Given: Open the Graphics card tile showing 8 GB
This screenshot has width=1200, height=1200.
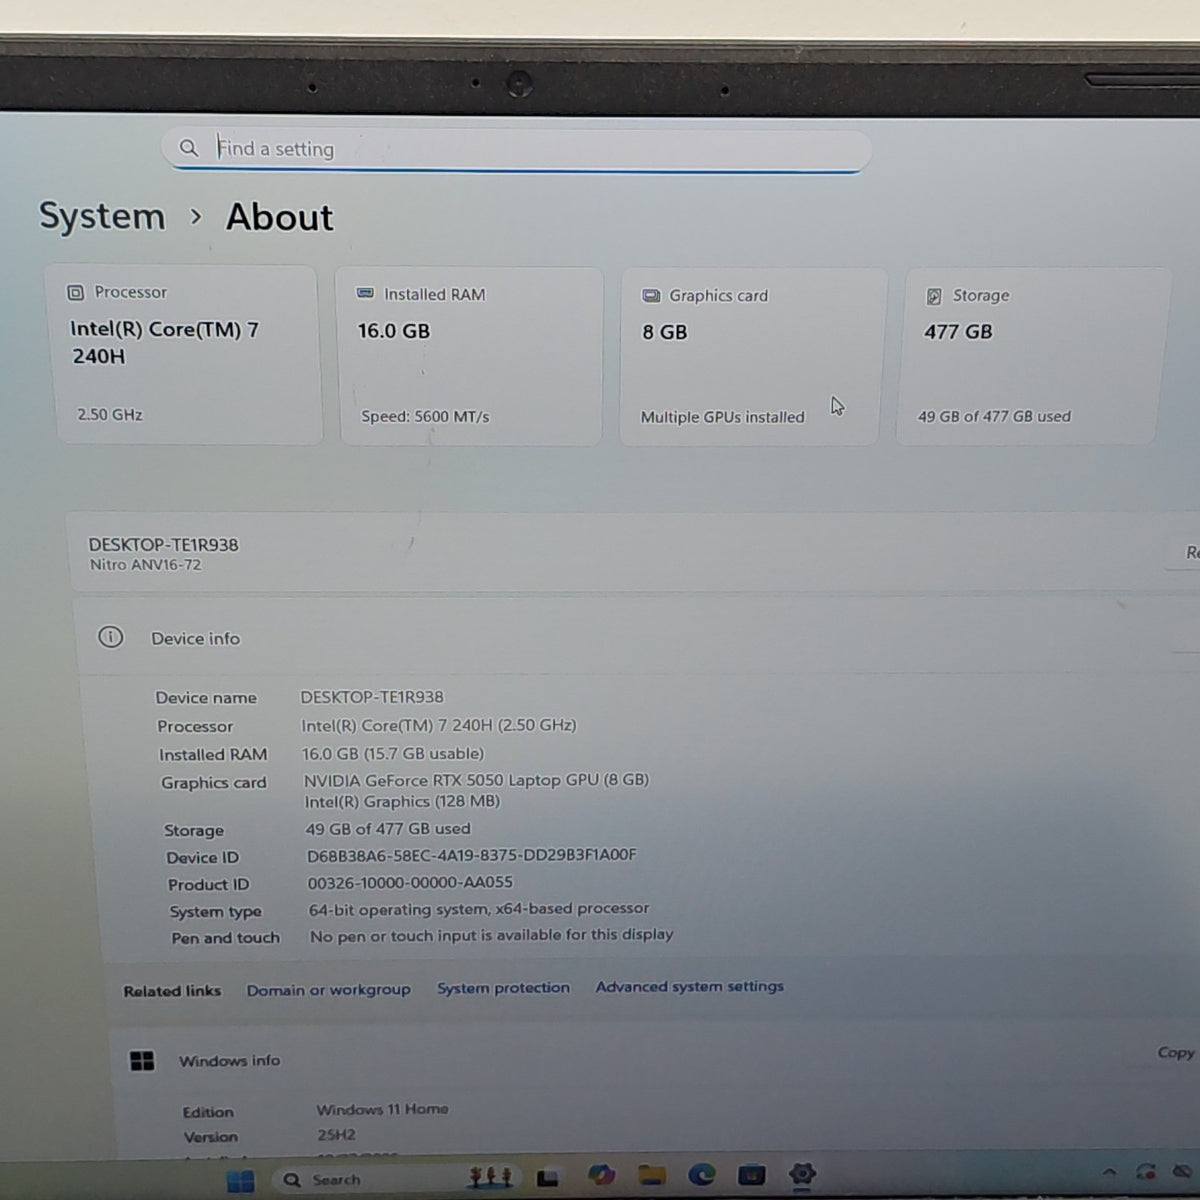Looking at the screenshot, I should [x=753, y=356].
